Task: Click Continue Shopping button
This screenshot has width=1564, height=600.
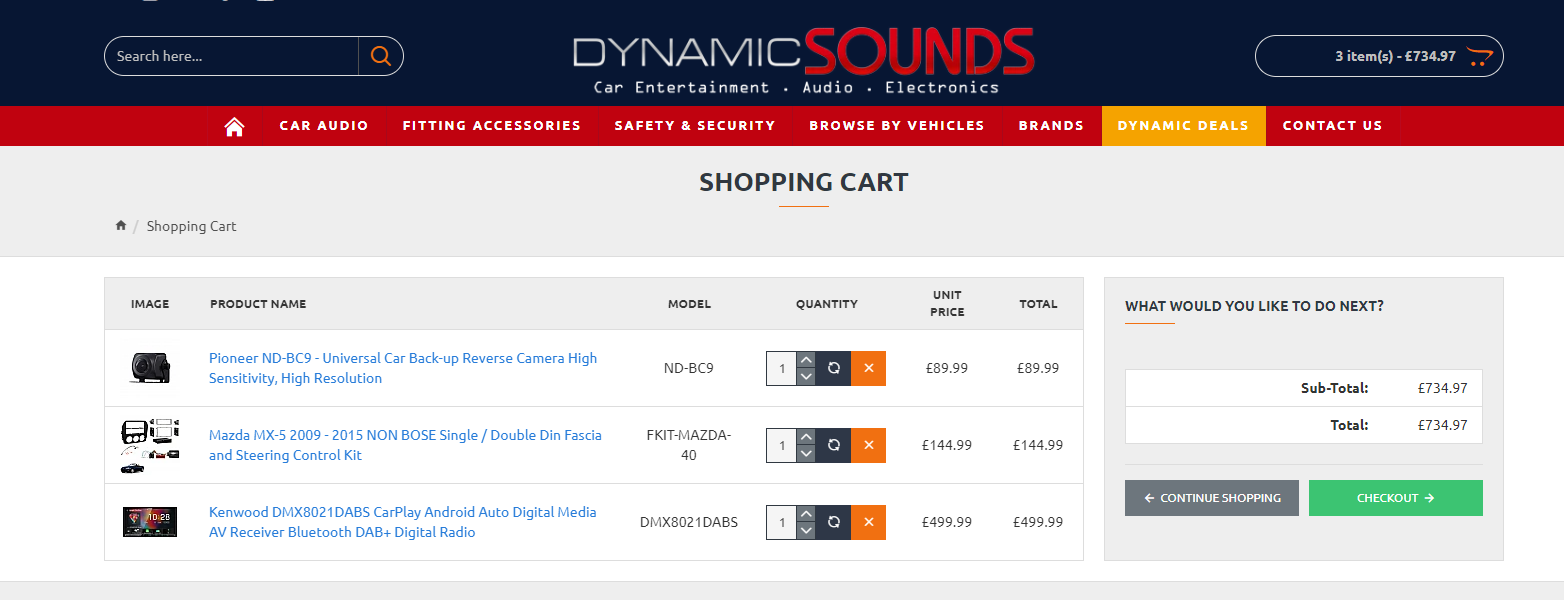Action: pyautogui.click(x=1212, y=498)
